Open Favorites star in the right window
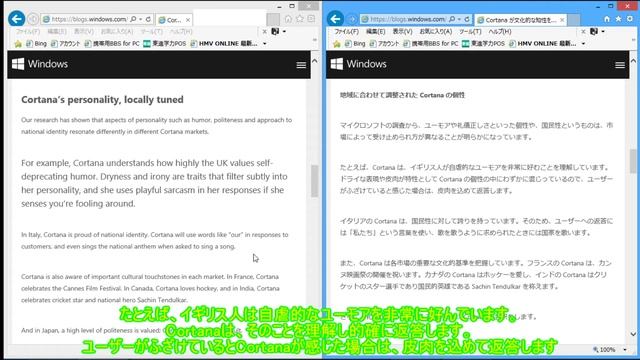The image size is (640, 360). (618, 19)
